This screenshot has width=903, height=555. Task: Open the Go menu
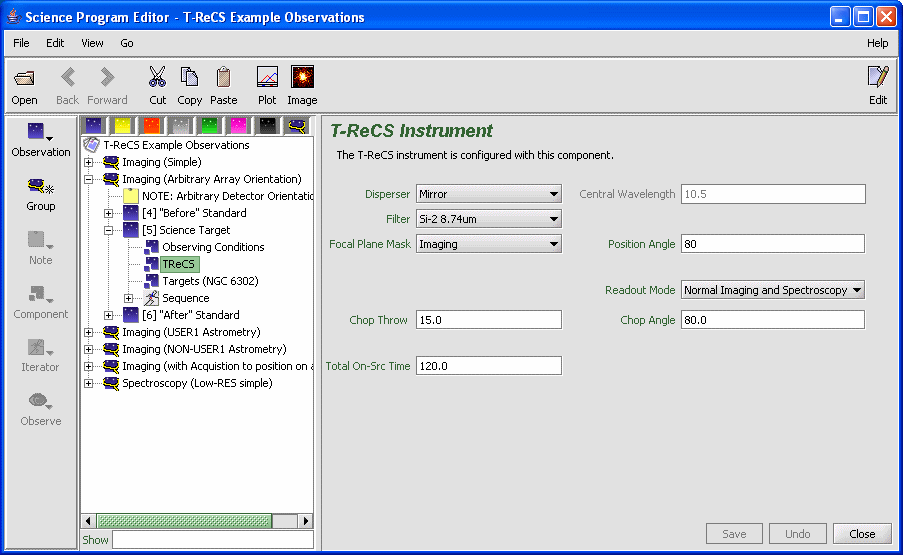point(127,43)
